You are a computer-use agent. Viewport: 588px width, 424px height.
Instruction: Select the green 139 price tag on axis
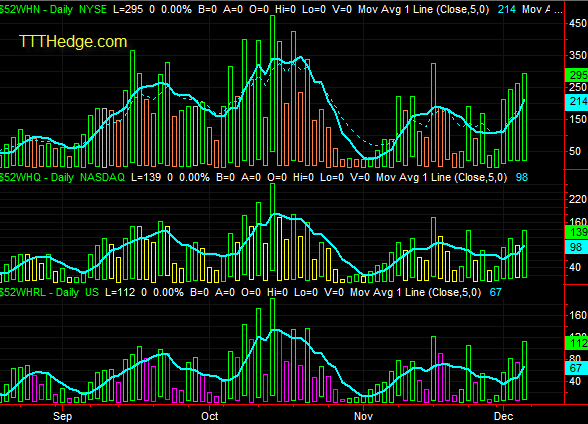pyautogui.click(x=577, y=232)
